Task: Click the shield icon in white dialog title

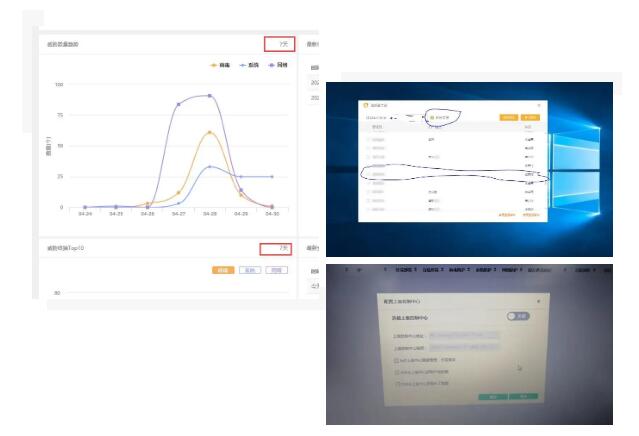Action: 366,104
